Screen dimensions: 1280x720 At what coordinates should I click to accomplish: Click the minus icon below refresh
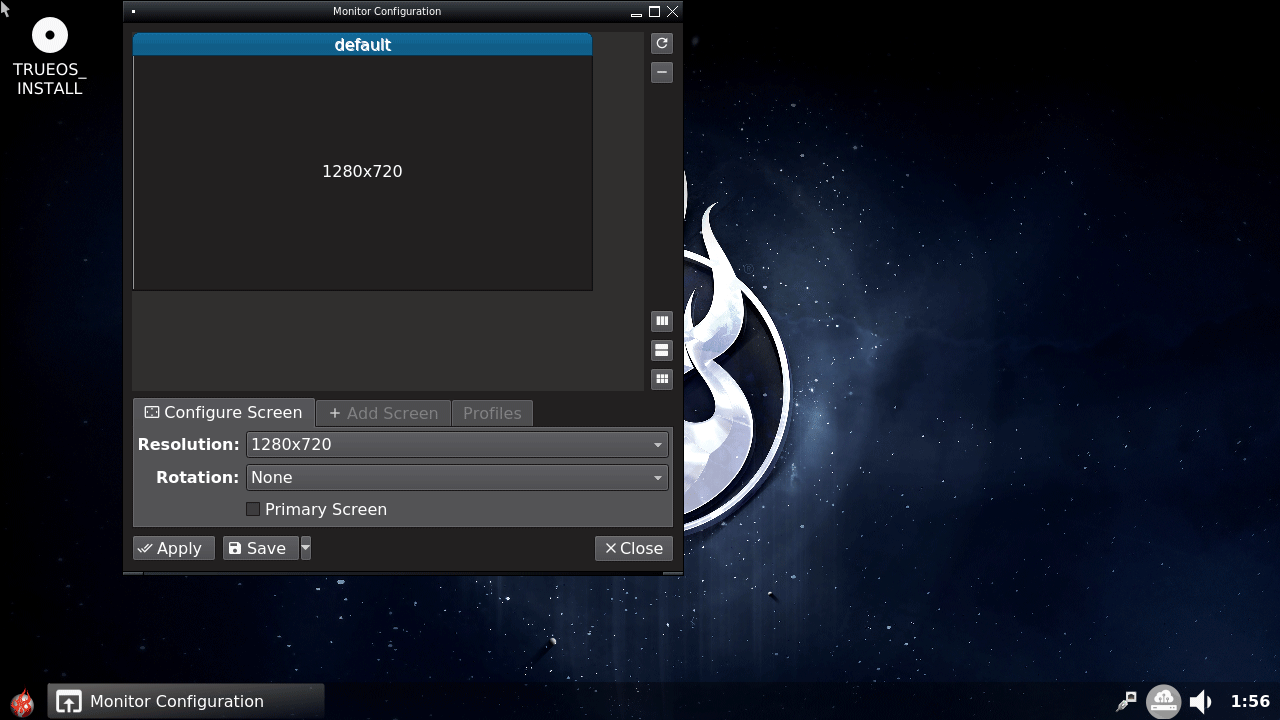click(662, 72)
